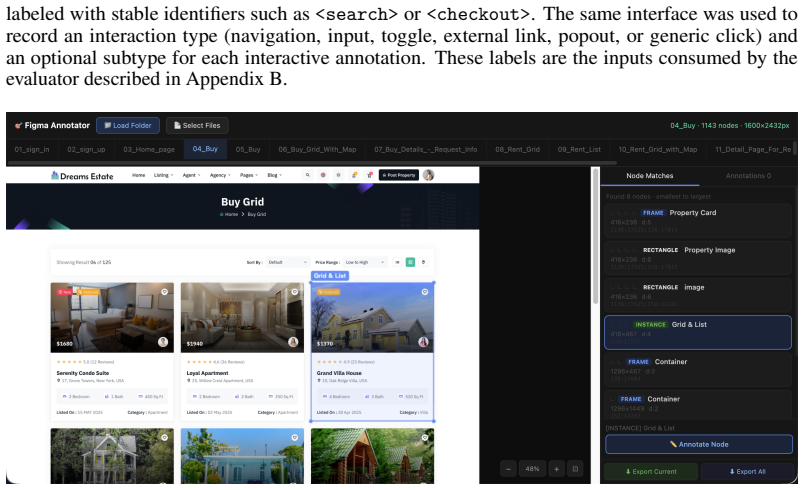Image resolution: width=804 pixels, height=490 pixels.
Task: Click the Annotate Node button
Action: pos(699,444)
